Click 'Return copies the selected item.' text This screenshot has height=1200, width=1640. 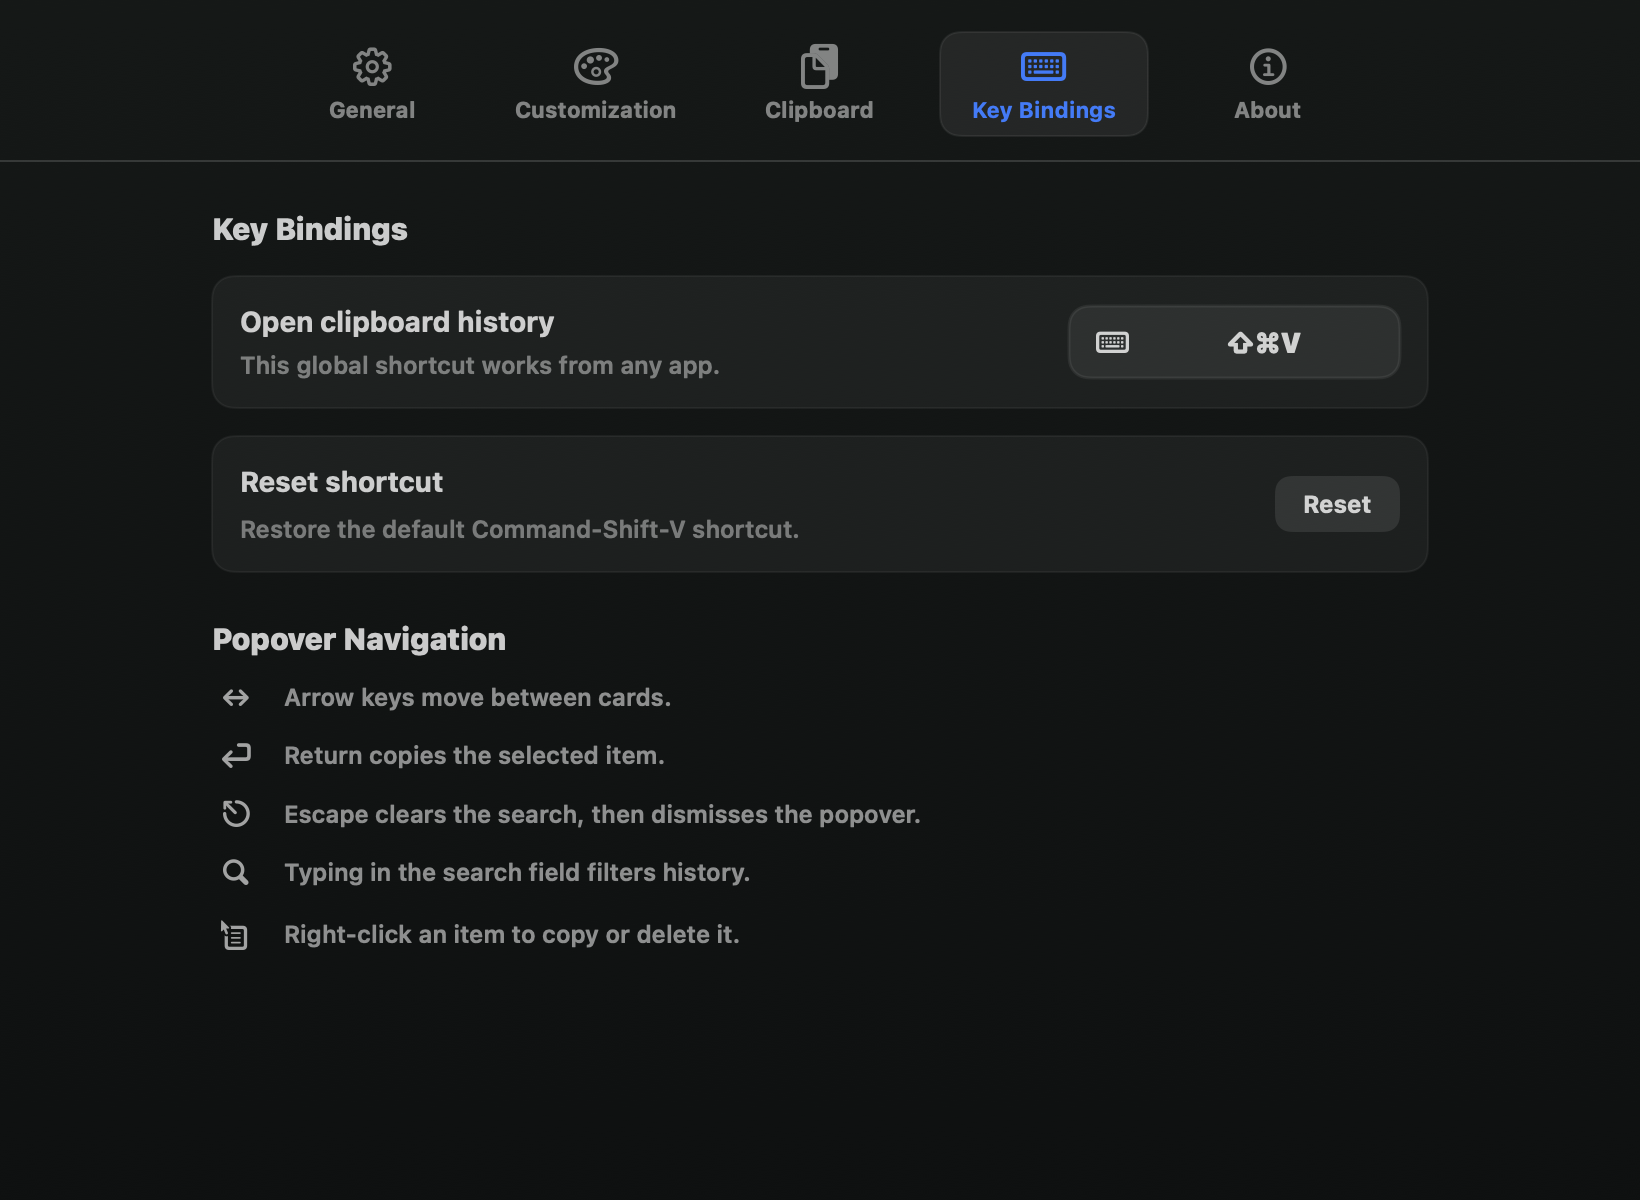pos(474,756)
